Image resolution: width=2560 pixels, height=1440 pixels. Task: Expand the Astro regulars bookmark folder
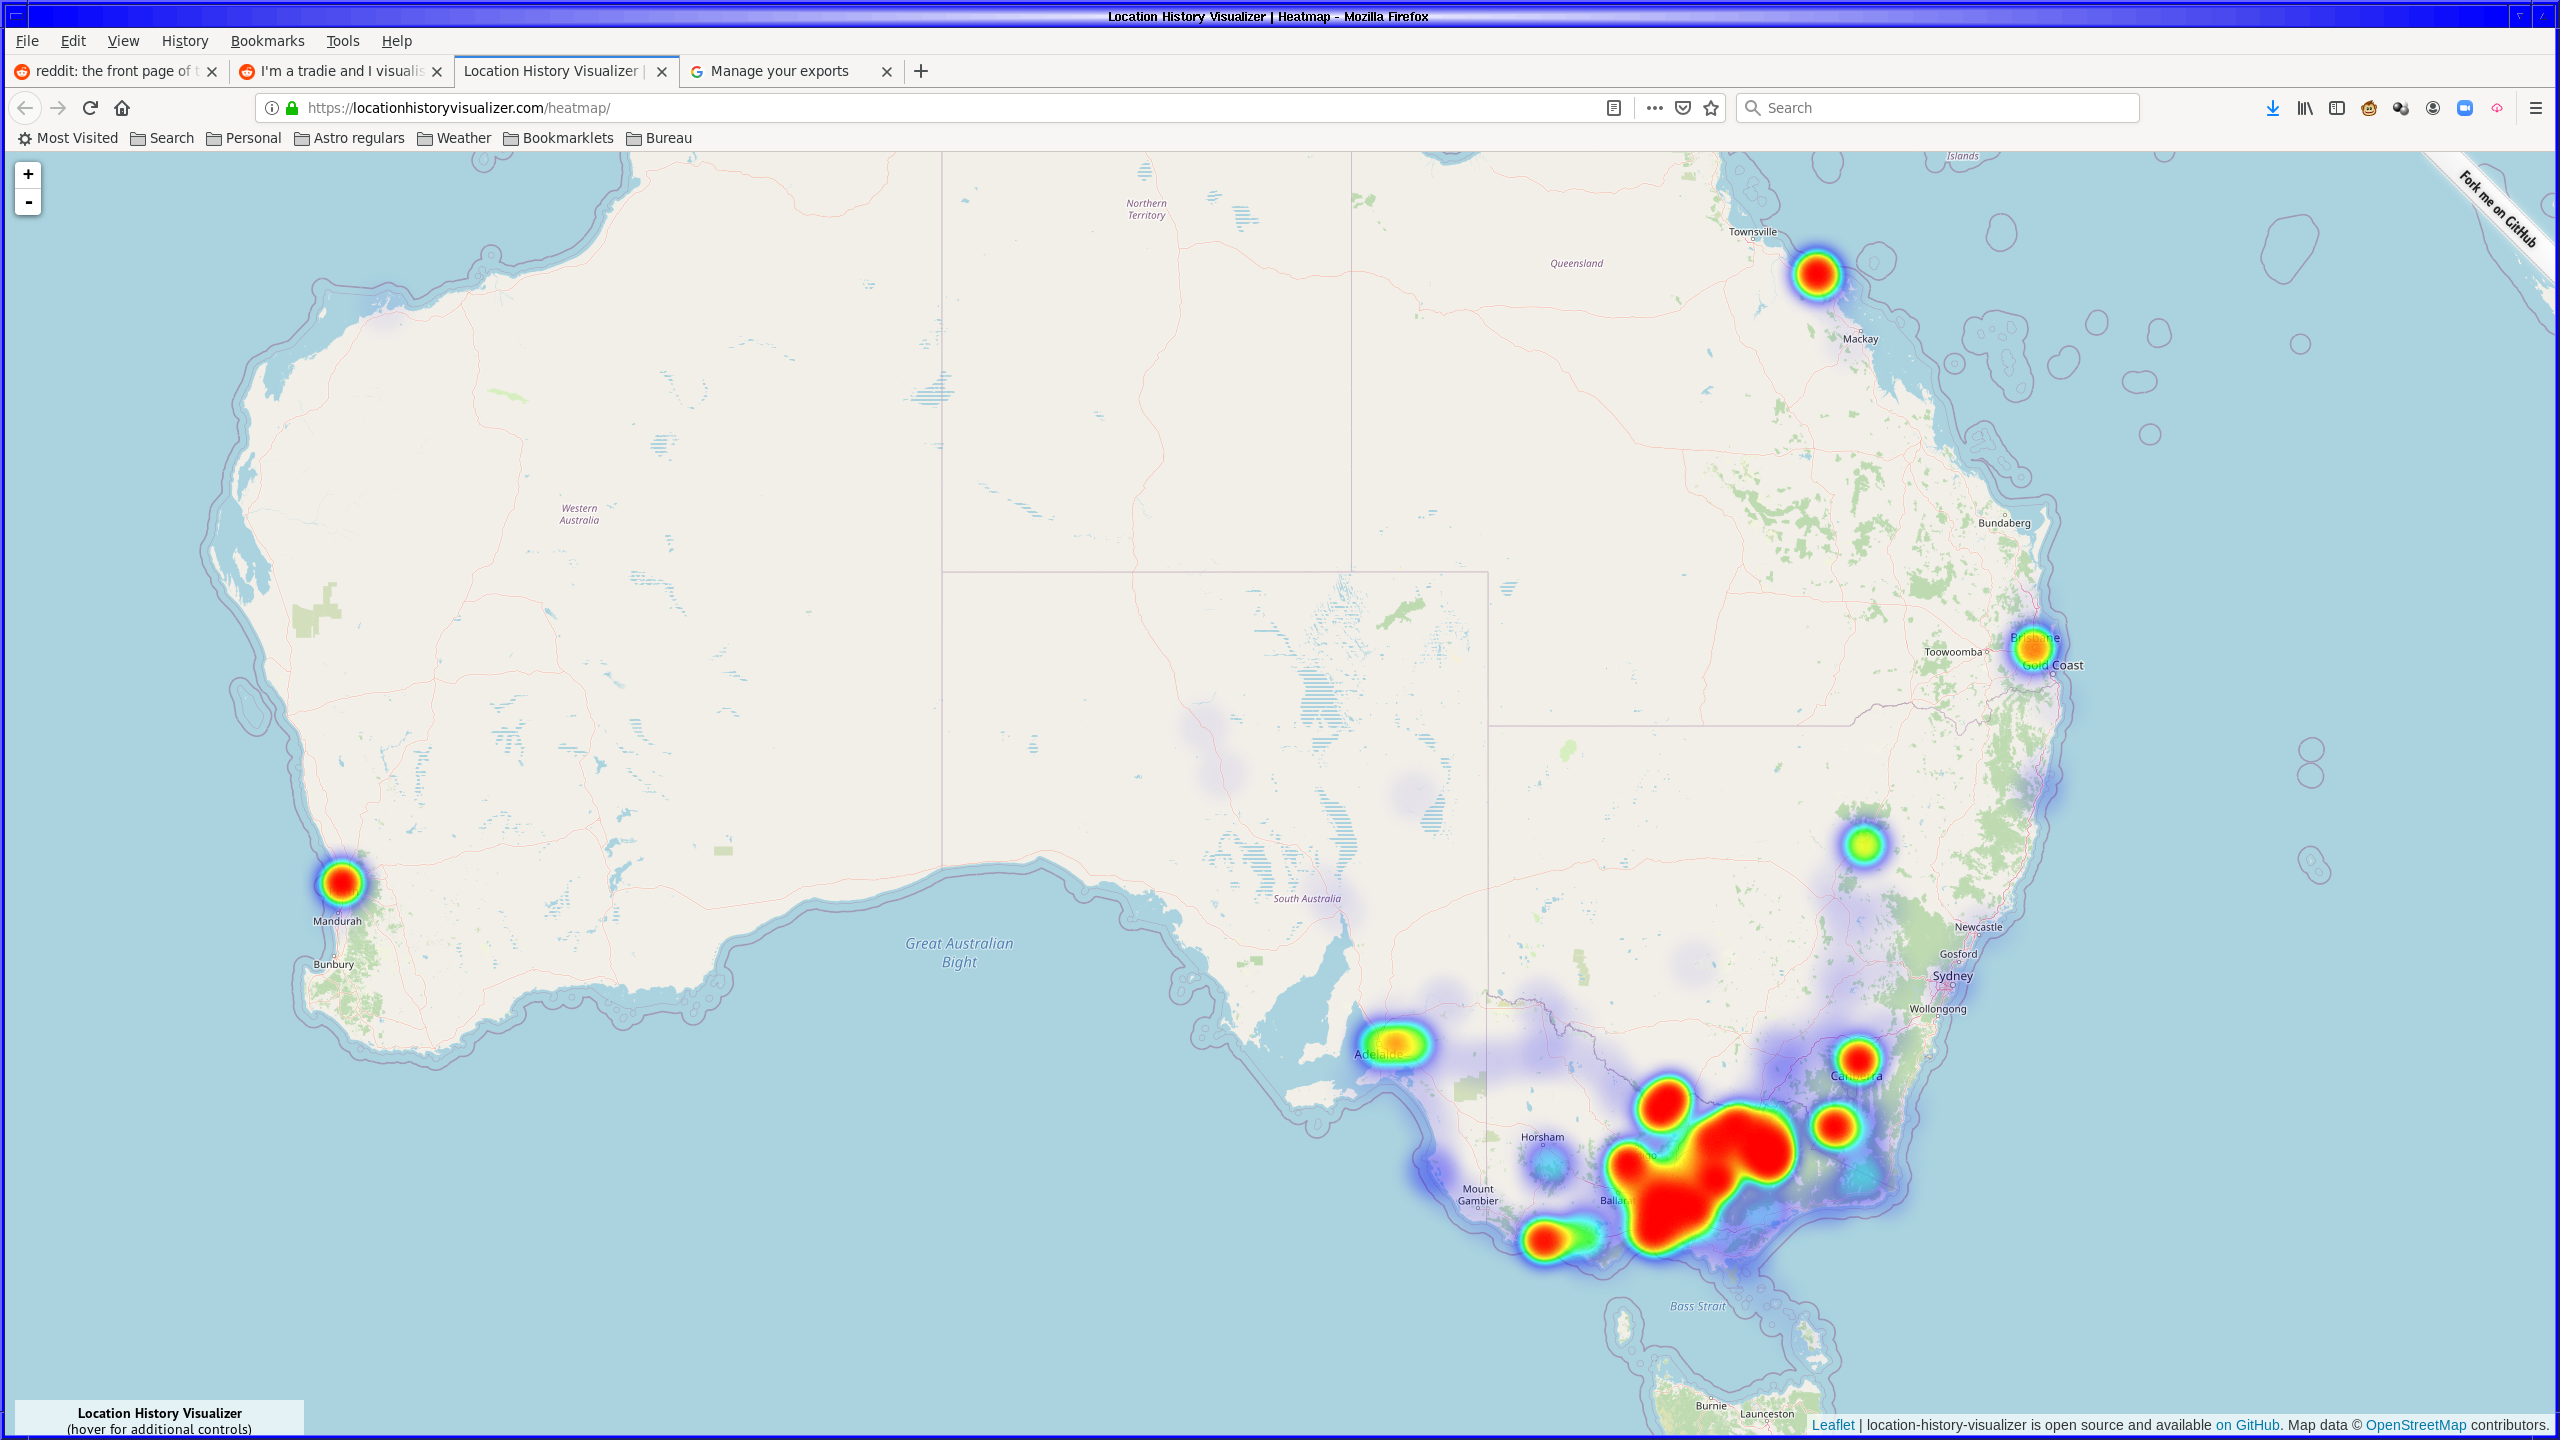pyautogui.click(x=349, y=138)
